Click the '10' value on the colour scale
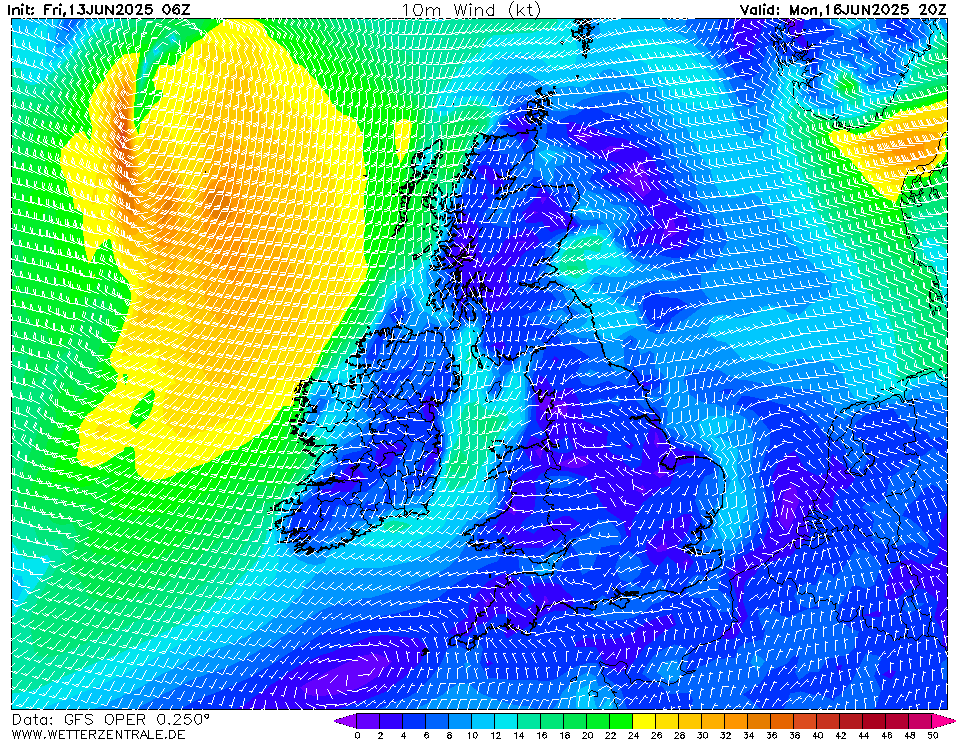This screenshot has height=741, width=959. point(472,735)
